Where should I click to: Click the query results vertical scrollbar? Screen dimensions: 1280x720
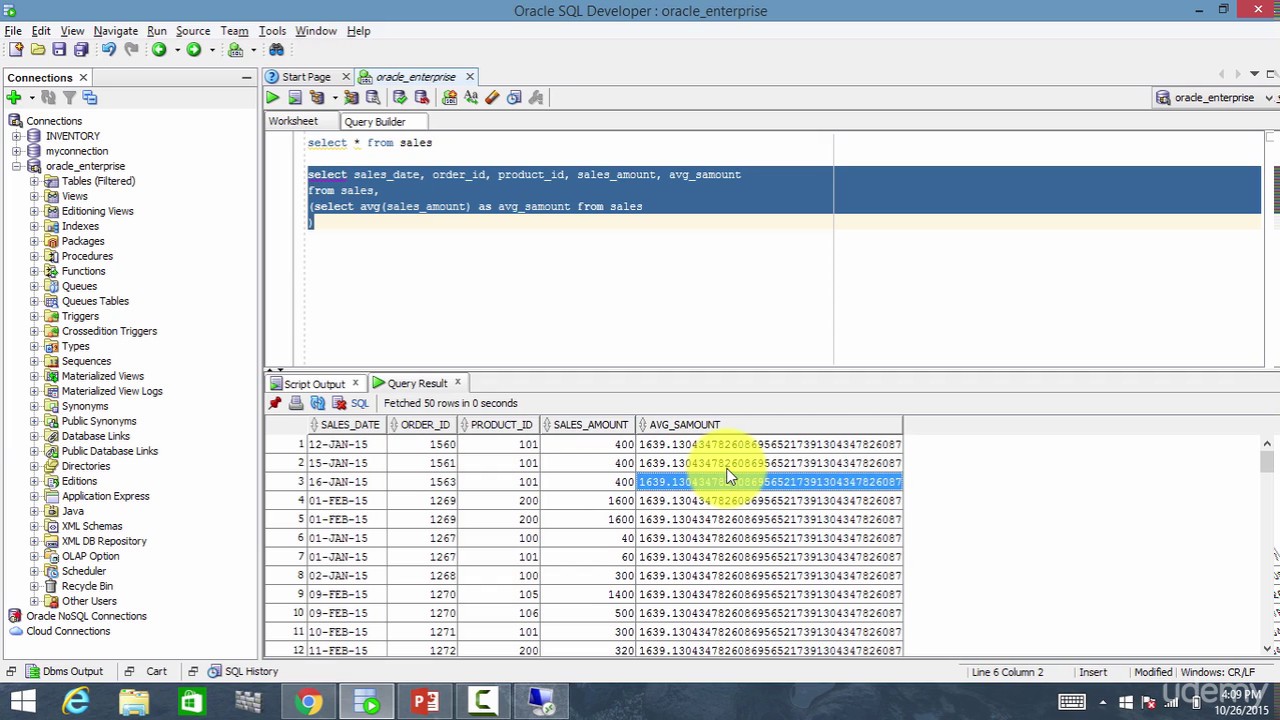coord(1267,545)
